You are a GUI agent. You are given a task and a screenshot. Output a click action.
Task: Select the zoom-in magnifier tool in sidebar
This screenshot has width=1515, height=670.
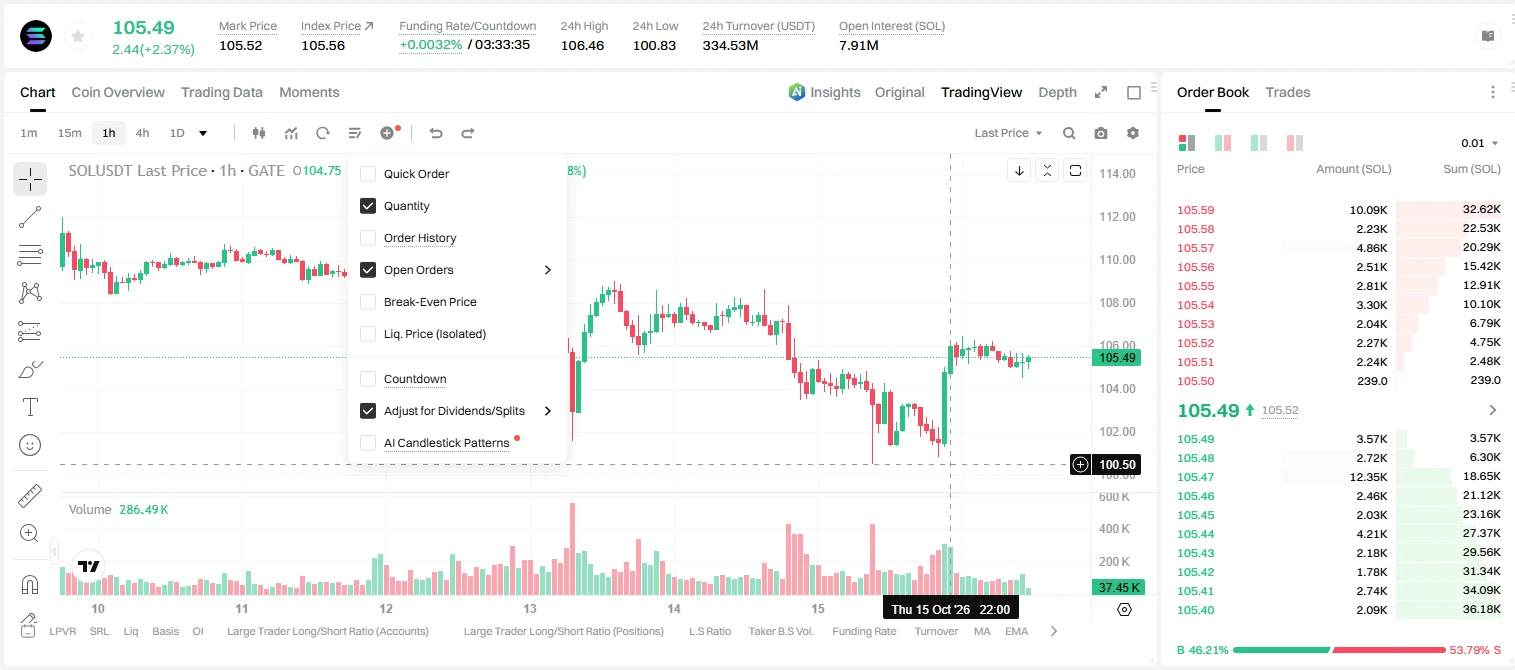(30, 533)
